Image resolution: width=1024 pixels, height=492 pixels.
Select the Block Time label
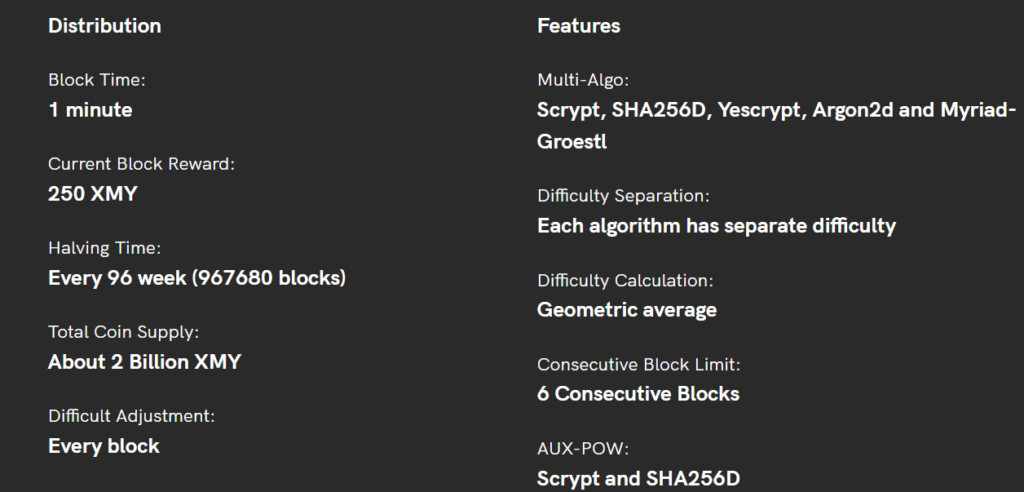pyautogui.click(x=97, y=79)
